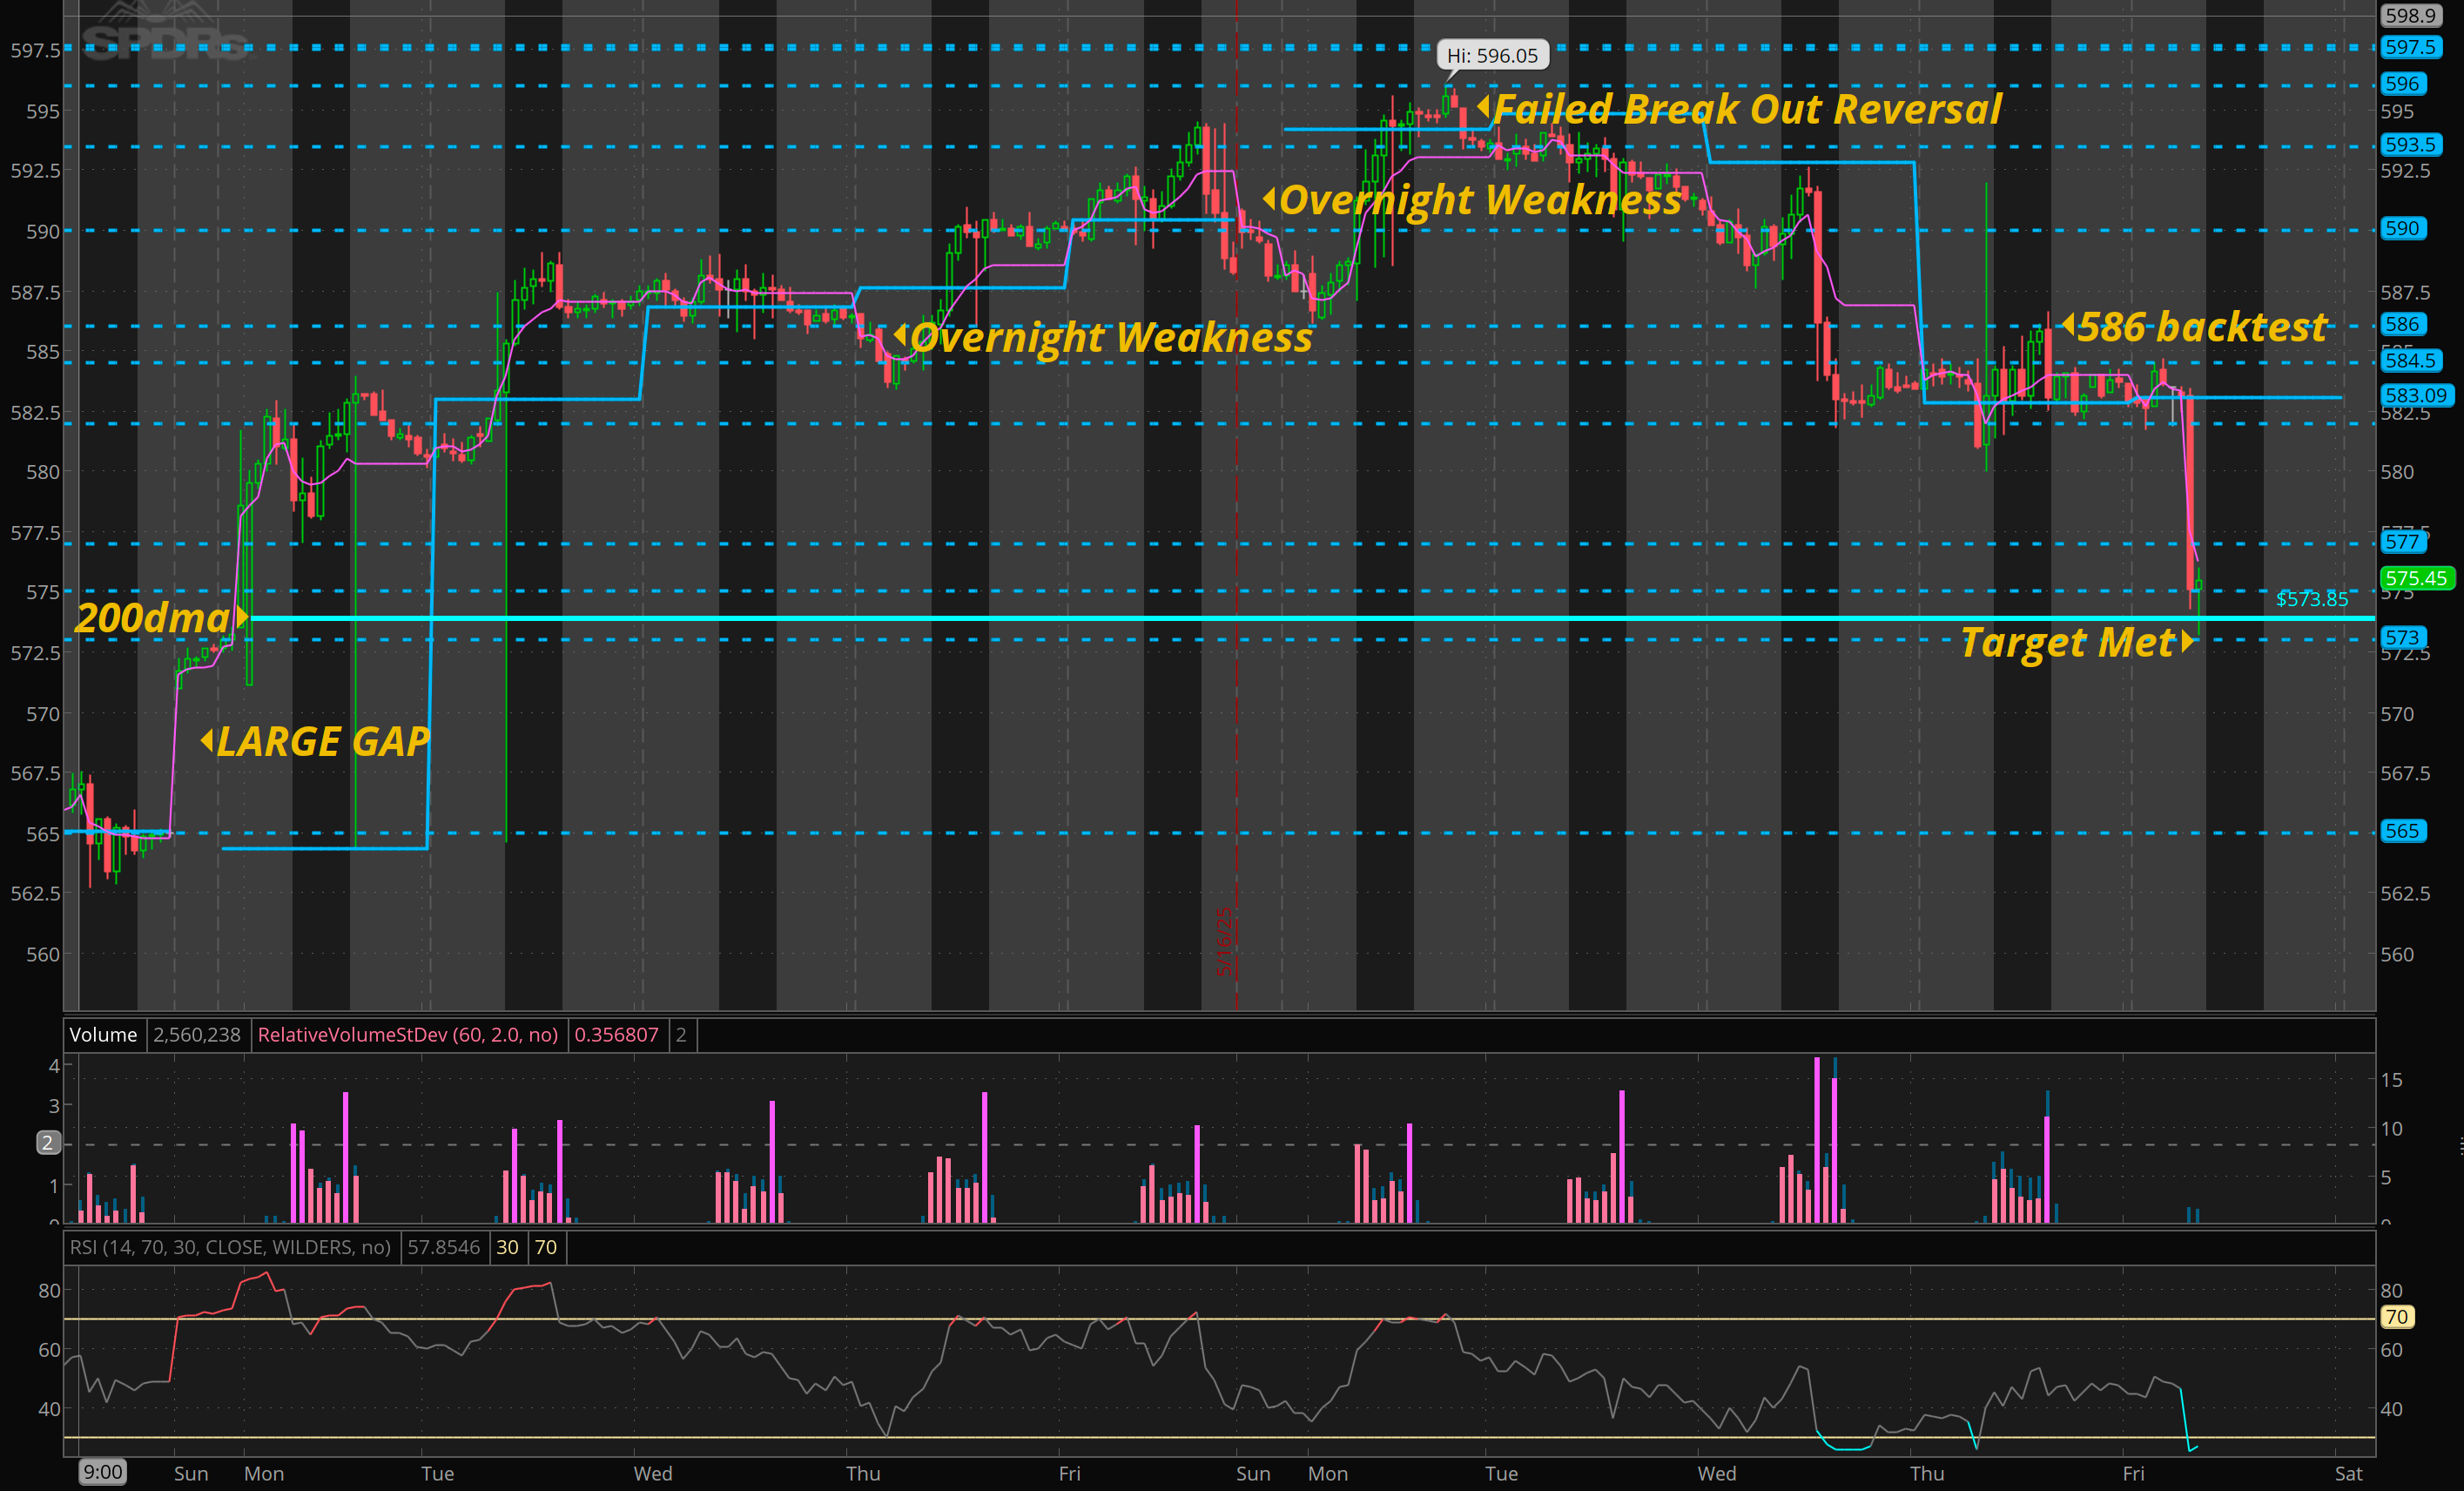Click the yellow 70 RSI axis tag
The image size is (2464, 1491).
2396,1317
